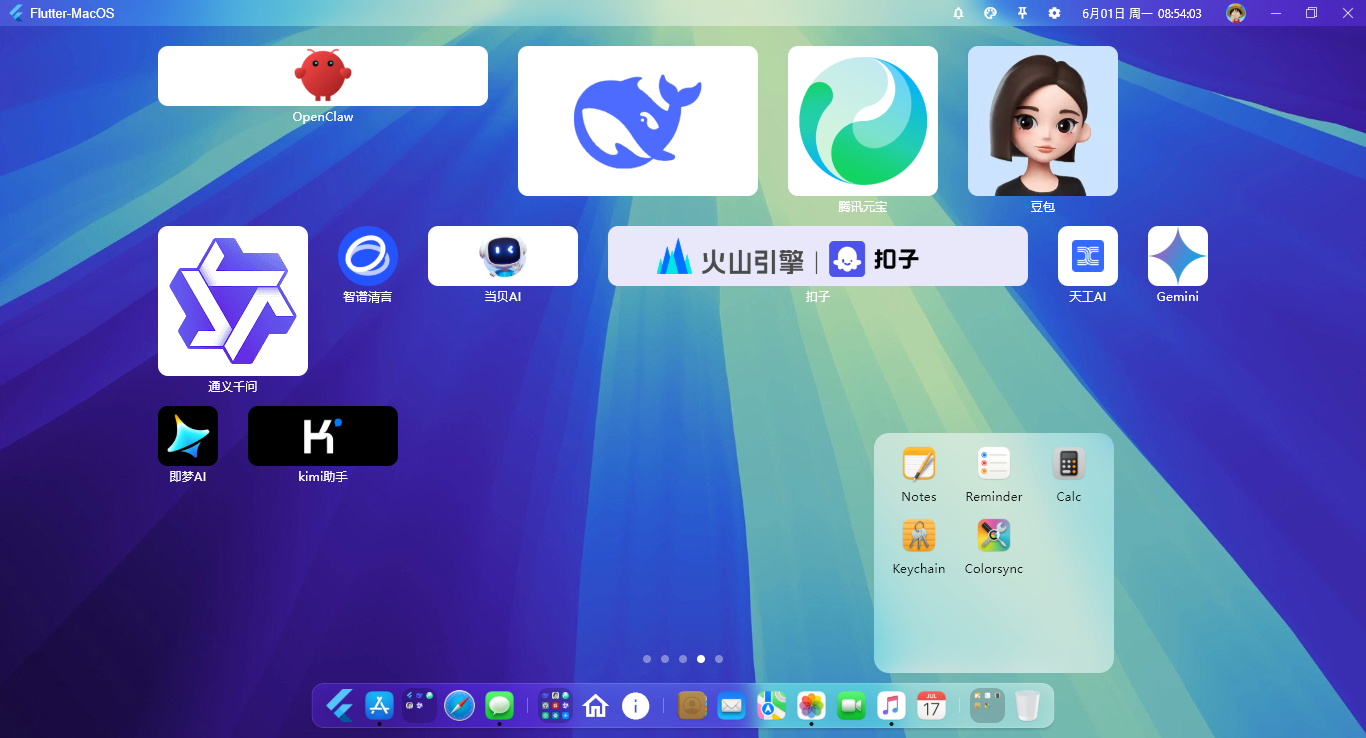Open the Launchpad grid folder in dock

pyautogui.click(x=556, y=706)
